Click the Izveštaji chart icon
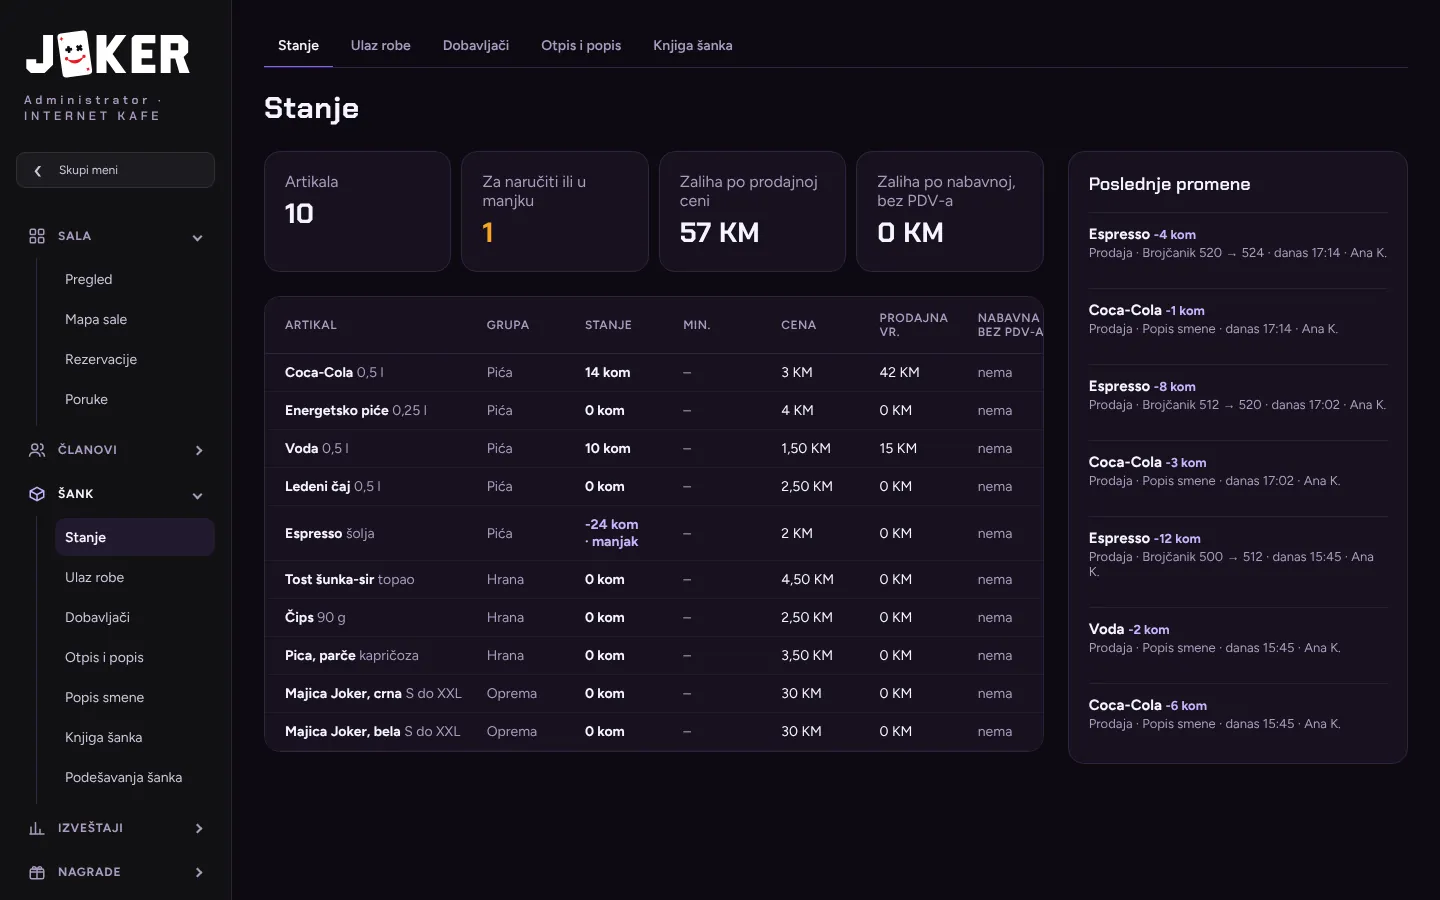This screenshot has height=900, width=1440. [37, 828]
